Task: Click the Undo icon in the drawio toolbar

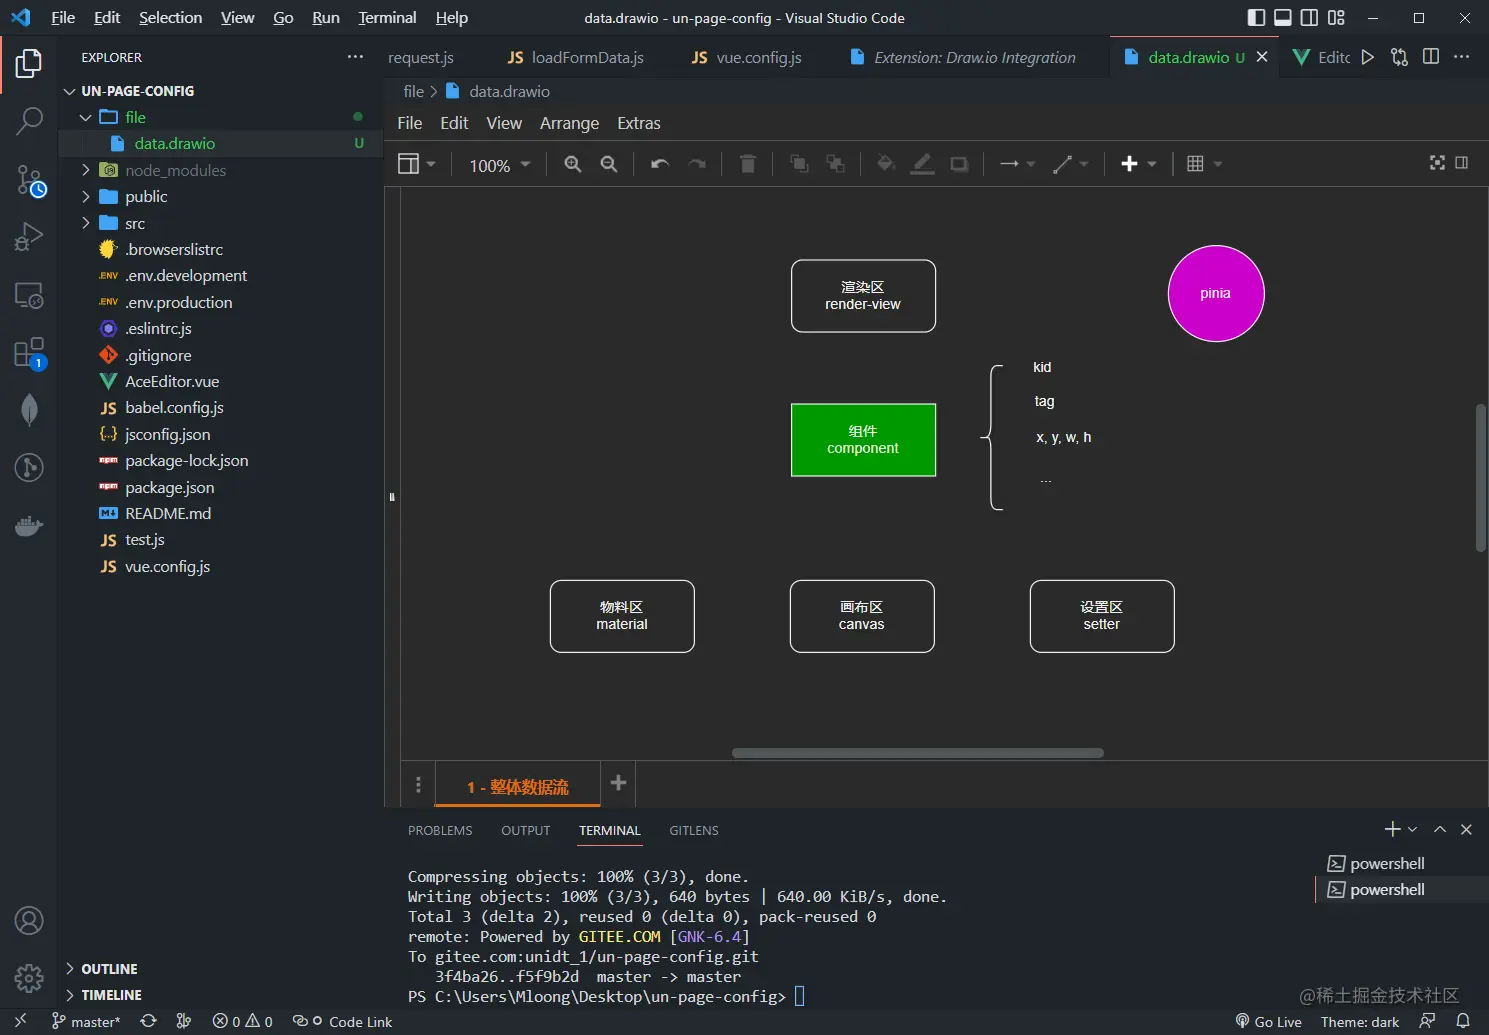Action: [658, 164]
